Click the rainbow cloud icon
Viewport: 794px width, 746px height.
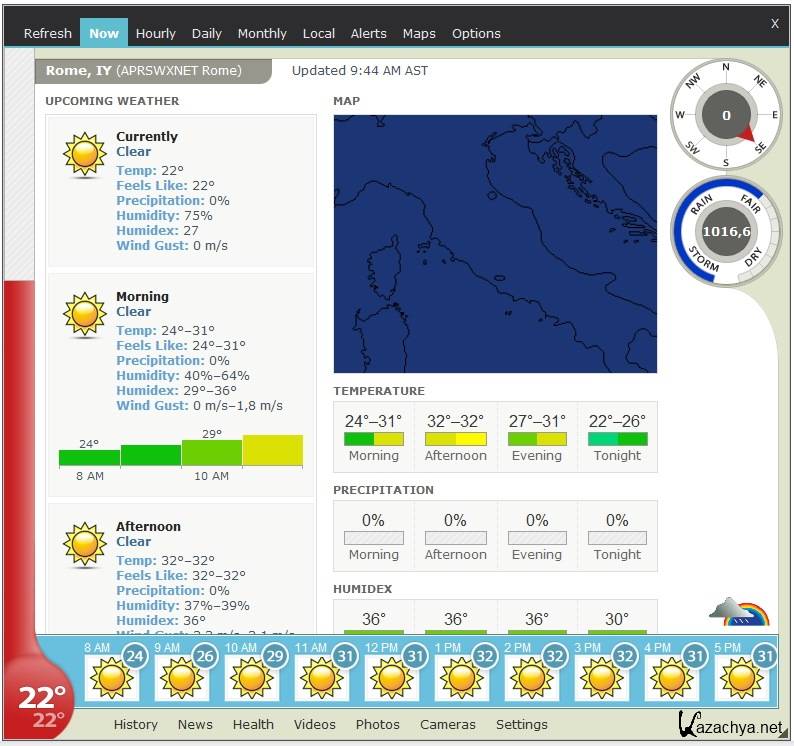[x=738, y=612]
